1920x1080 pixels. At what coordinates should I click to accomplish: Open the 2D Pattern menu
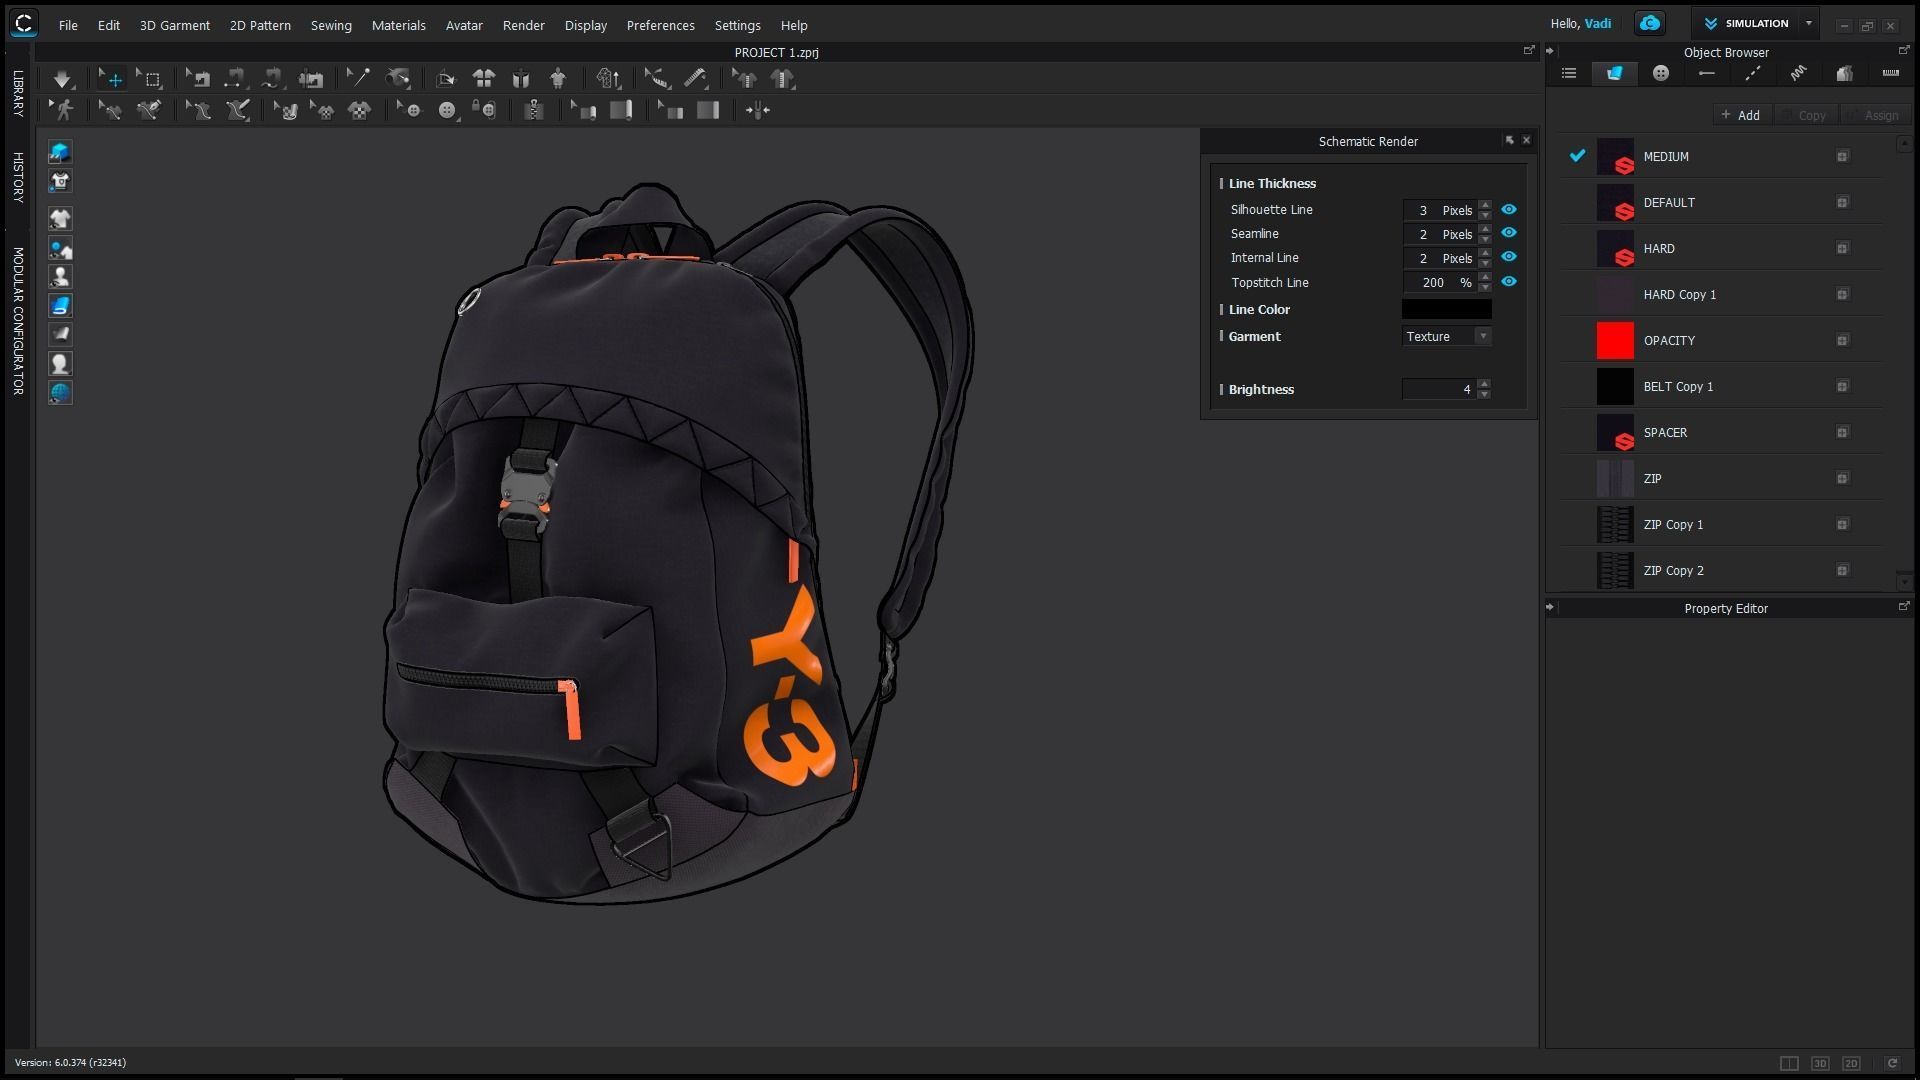coord(260,25)
